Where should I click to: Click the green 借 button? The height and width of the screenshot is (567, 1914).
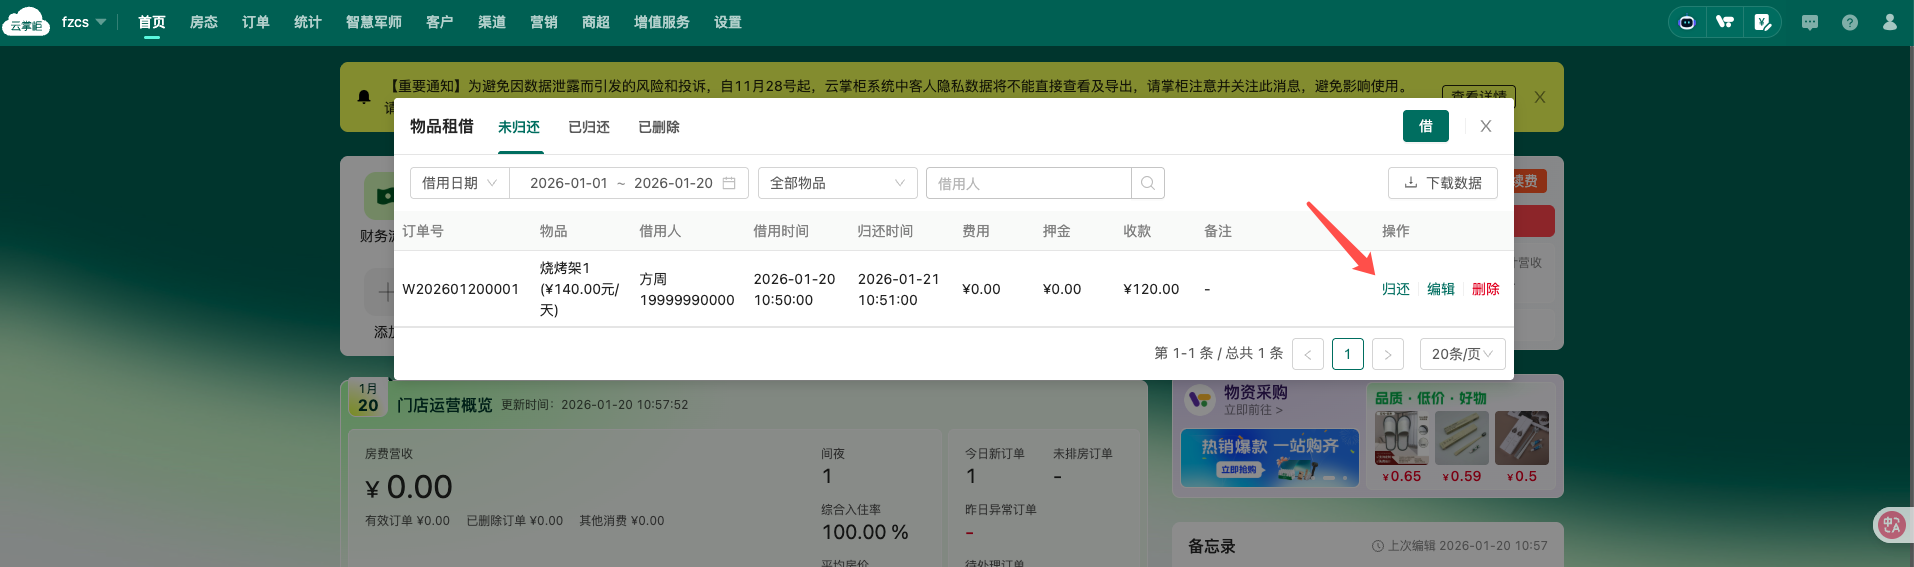coord(1426,126)
